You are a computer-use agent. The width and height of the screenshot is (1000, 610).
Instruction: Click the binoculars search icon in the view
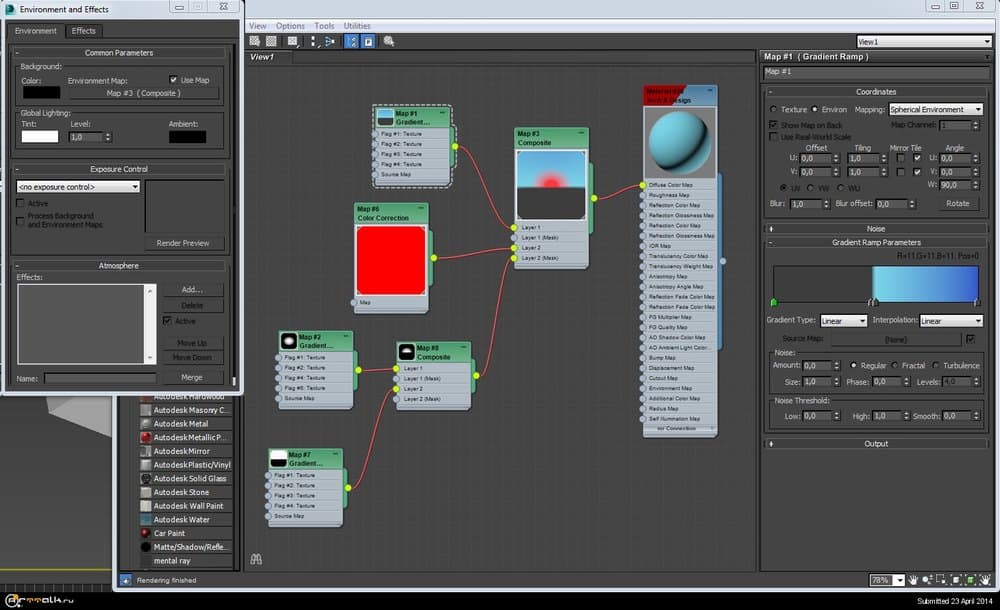256,560
